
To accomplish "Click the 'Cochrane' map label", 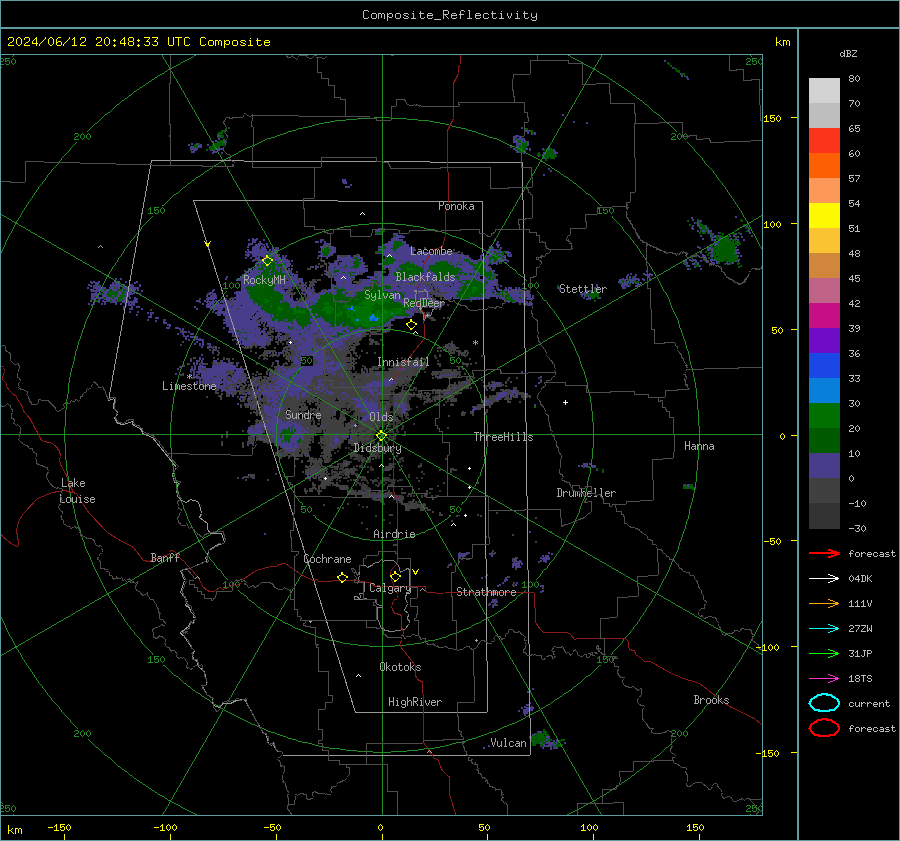I will [x=327, y=559].
